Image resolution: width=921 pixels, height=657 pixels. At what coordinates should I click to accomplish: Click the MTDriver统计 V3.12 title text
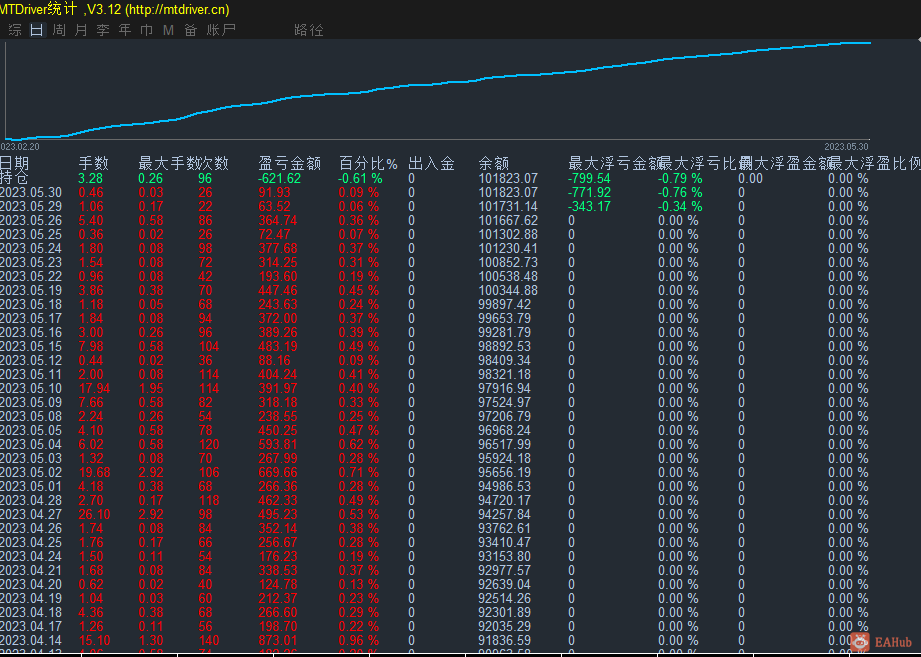point(115,9)
